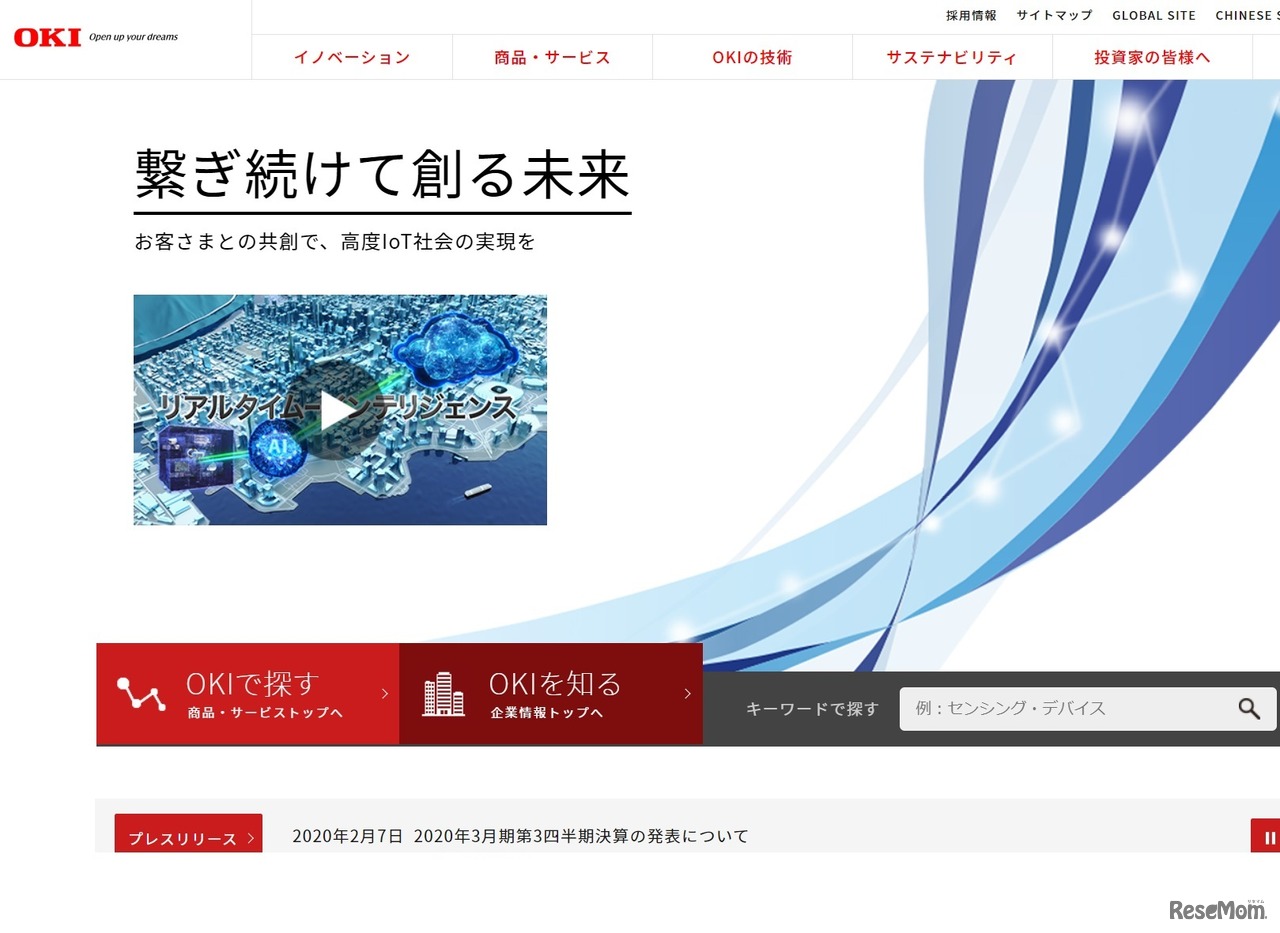Click the 採用情報 link
This screenshot has width=1280, height=933.
coord(971,15)
